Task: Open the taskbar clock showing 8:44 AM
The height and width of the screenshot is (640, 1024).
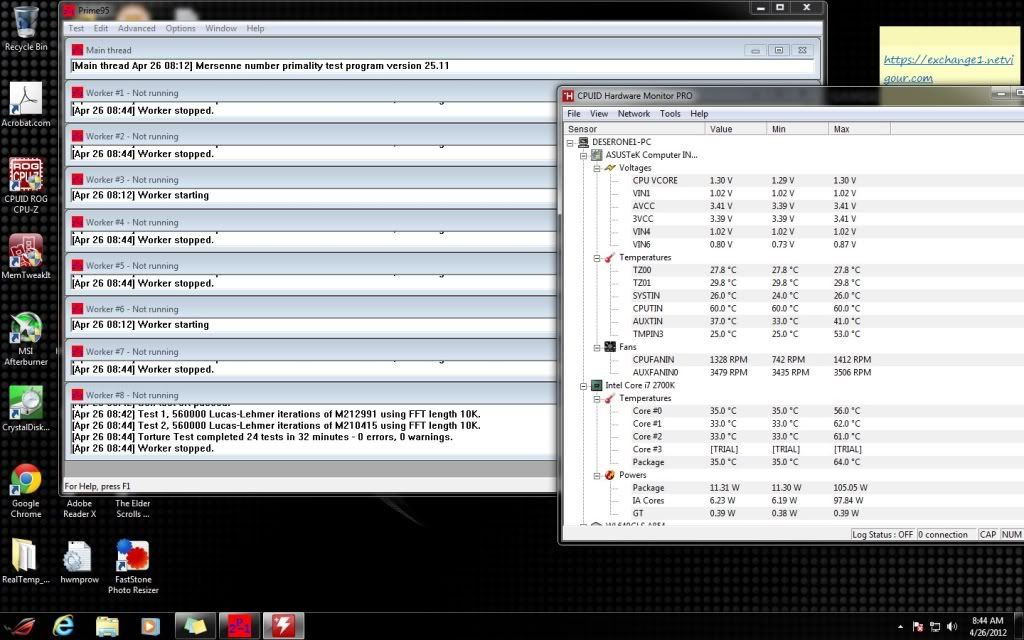Action: coord(987,626)
